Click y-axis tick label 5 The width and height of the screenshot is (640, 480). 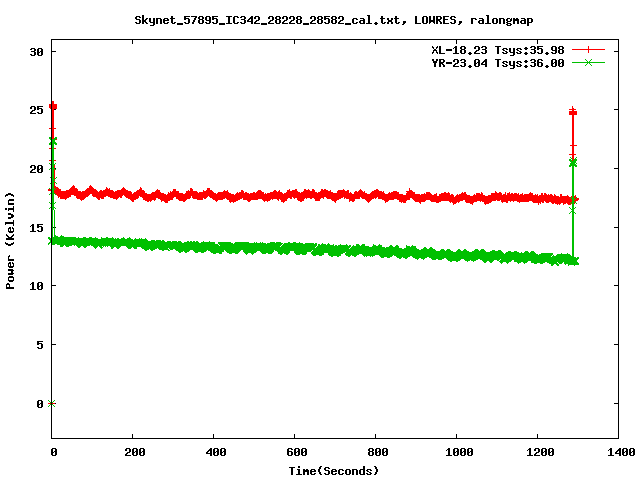pyautogui.click(x=40, y=345)
